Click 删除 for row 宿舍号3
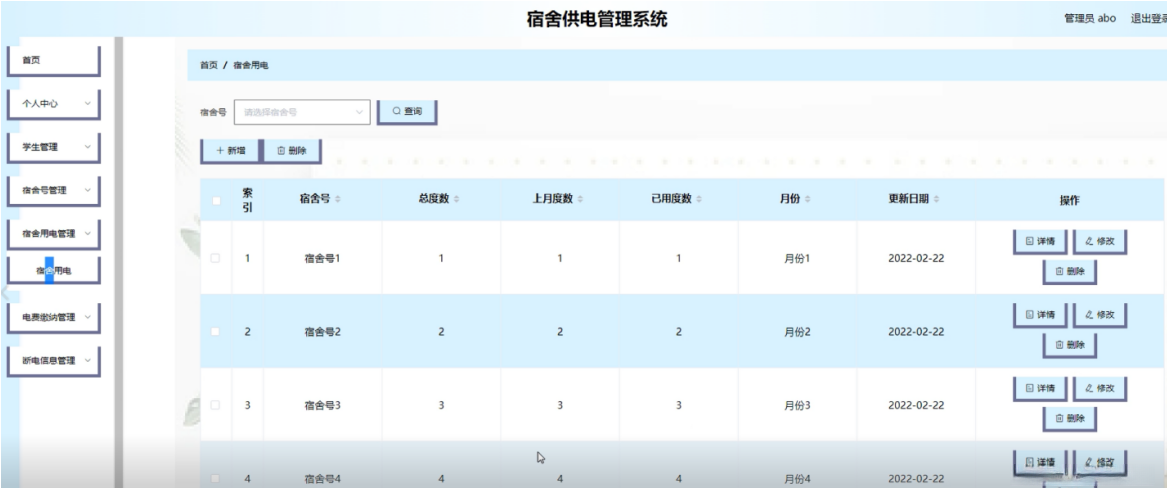The width and height of the screenshot is (1167, 494). point(1070,419)
